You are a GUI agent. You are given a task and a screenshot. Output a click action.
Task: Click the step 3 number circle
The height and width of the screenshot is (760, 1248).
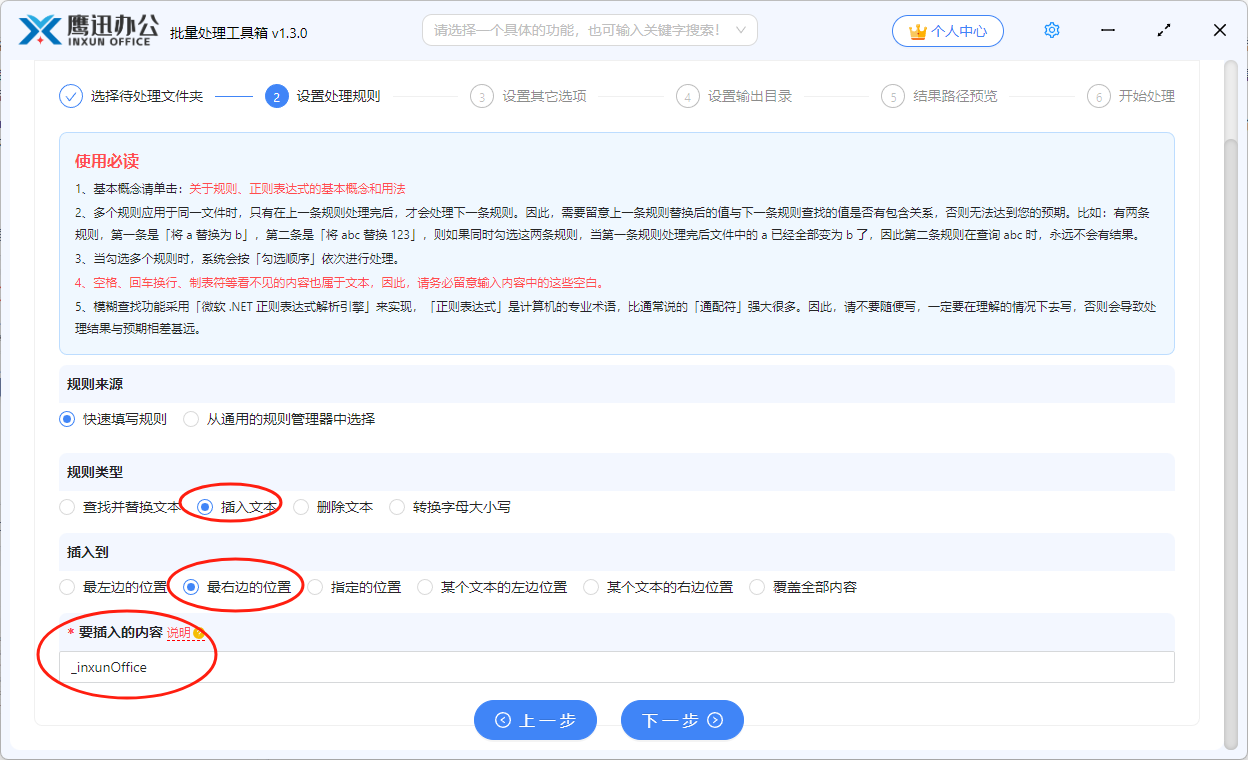point(482,96)
